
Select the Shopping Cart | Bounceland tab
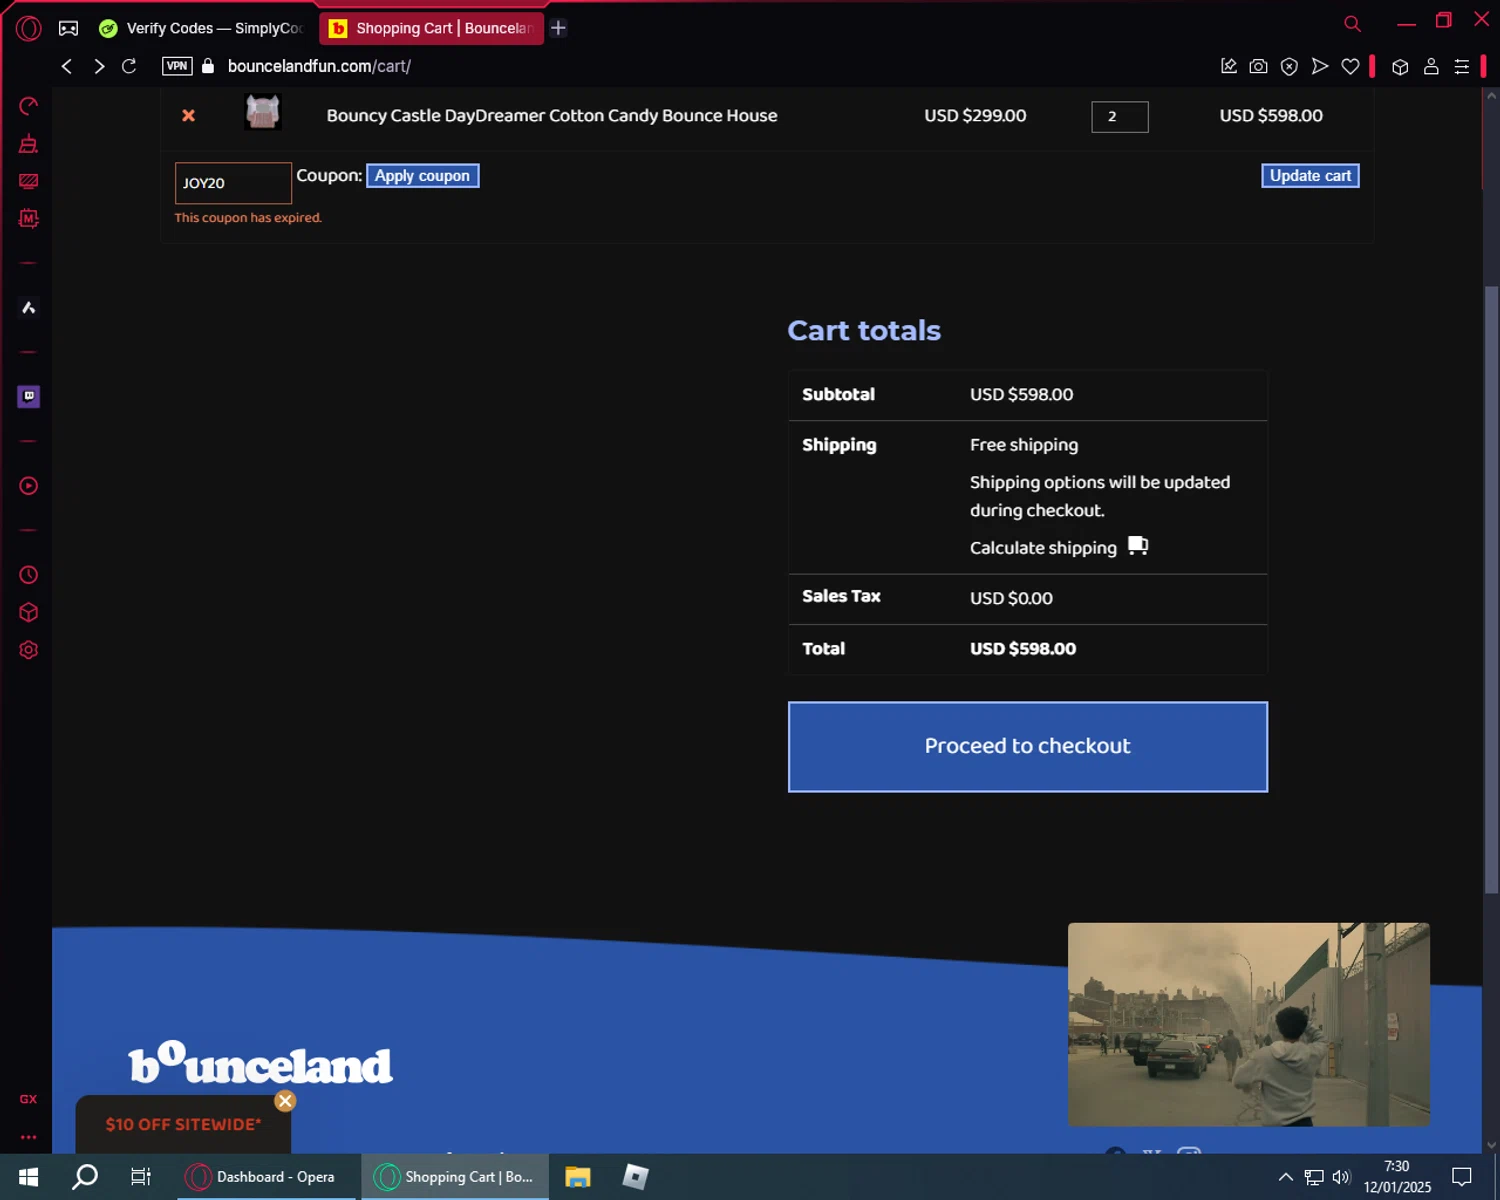tap(431, 28)
